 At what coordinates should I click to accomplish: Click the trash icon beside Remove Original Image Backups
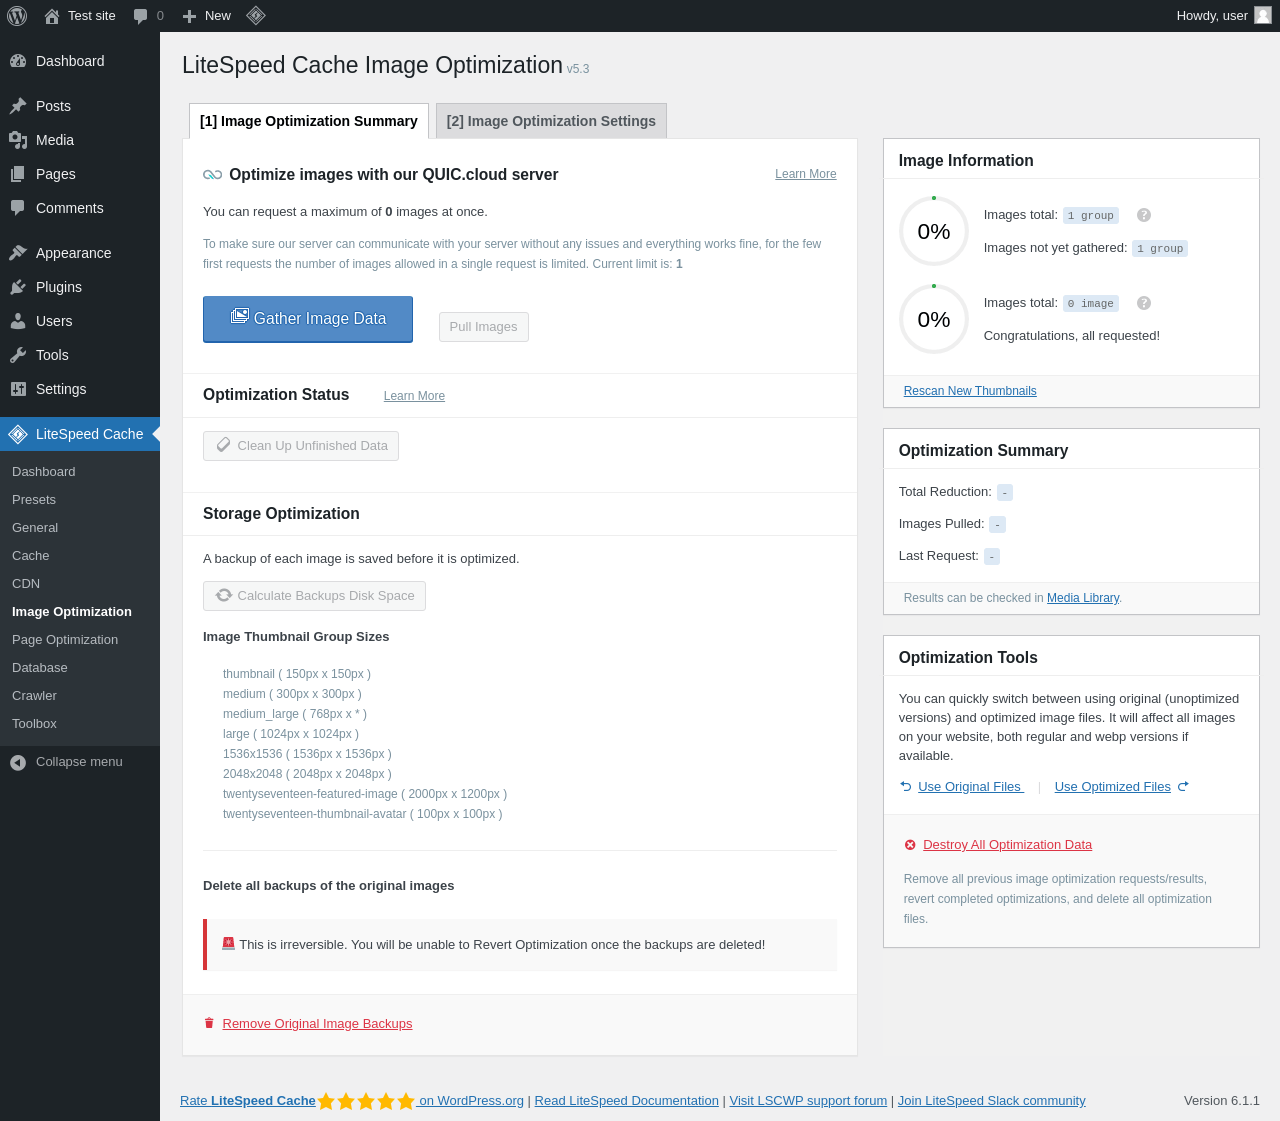[x=209, y=1023]
